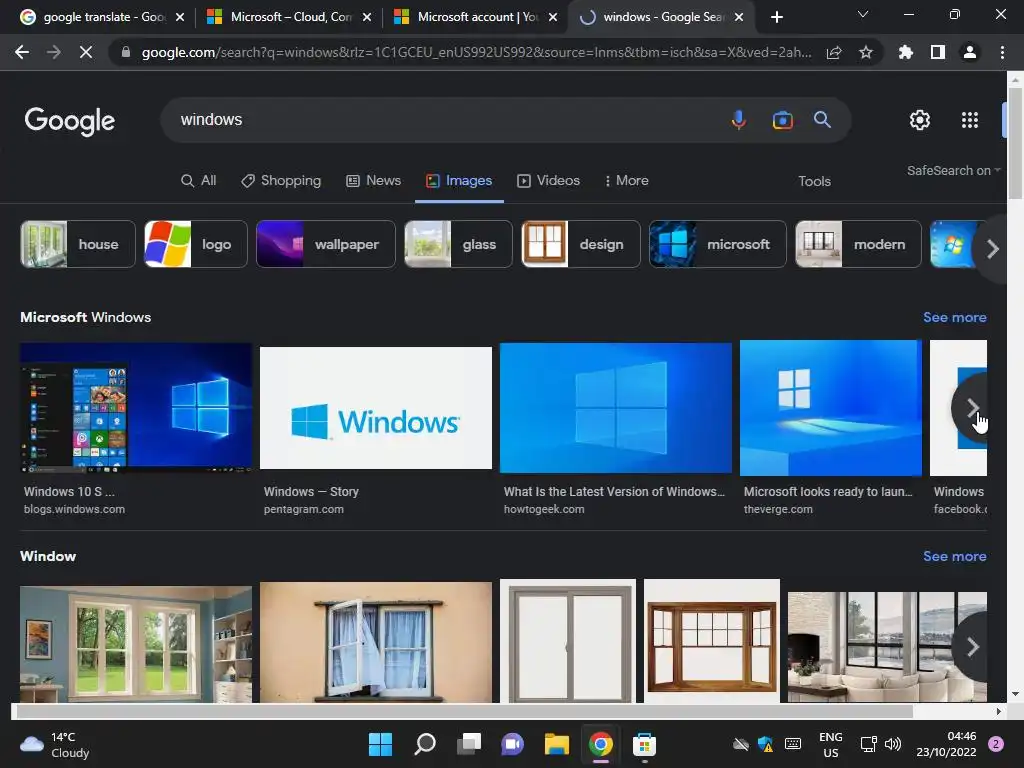Open taskbar Search
The width and height of the screenshot is (1024, 768).
tap(424, 744)
